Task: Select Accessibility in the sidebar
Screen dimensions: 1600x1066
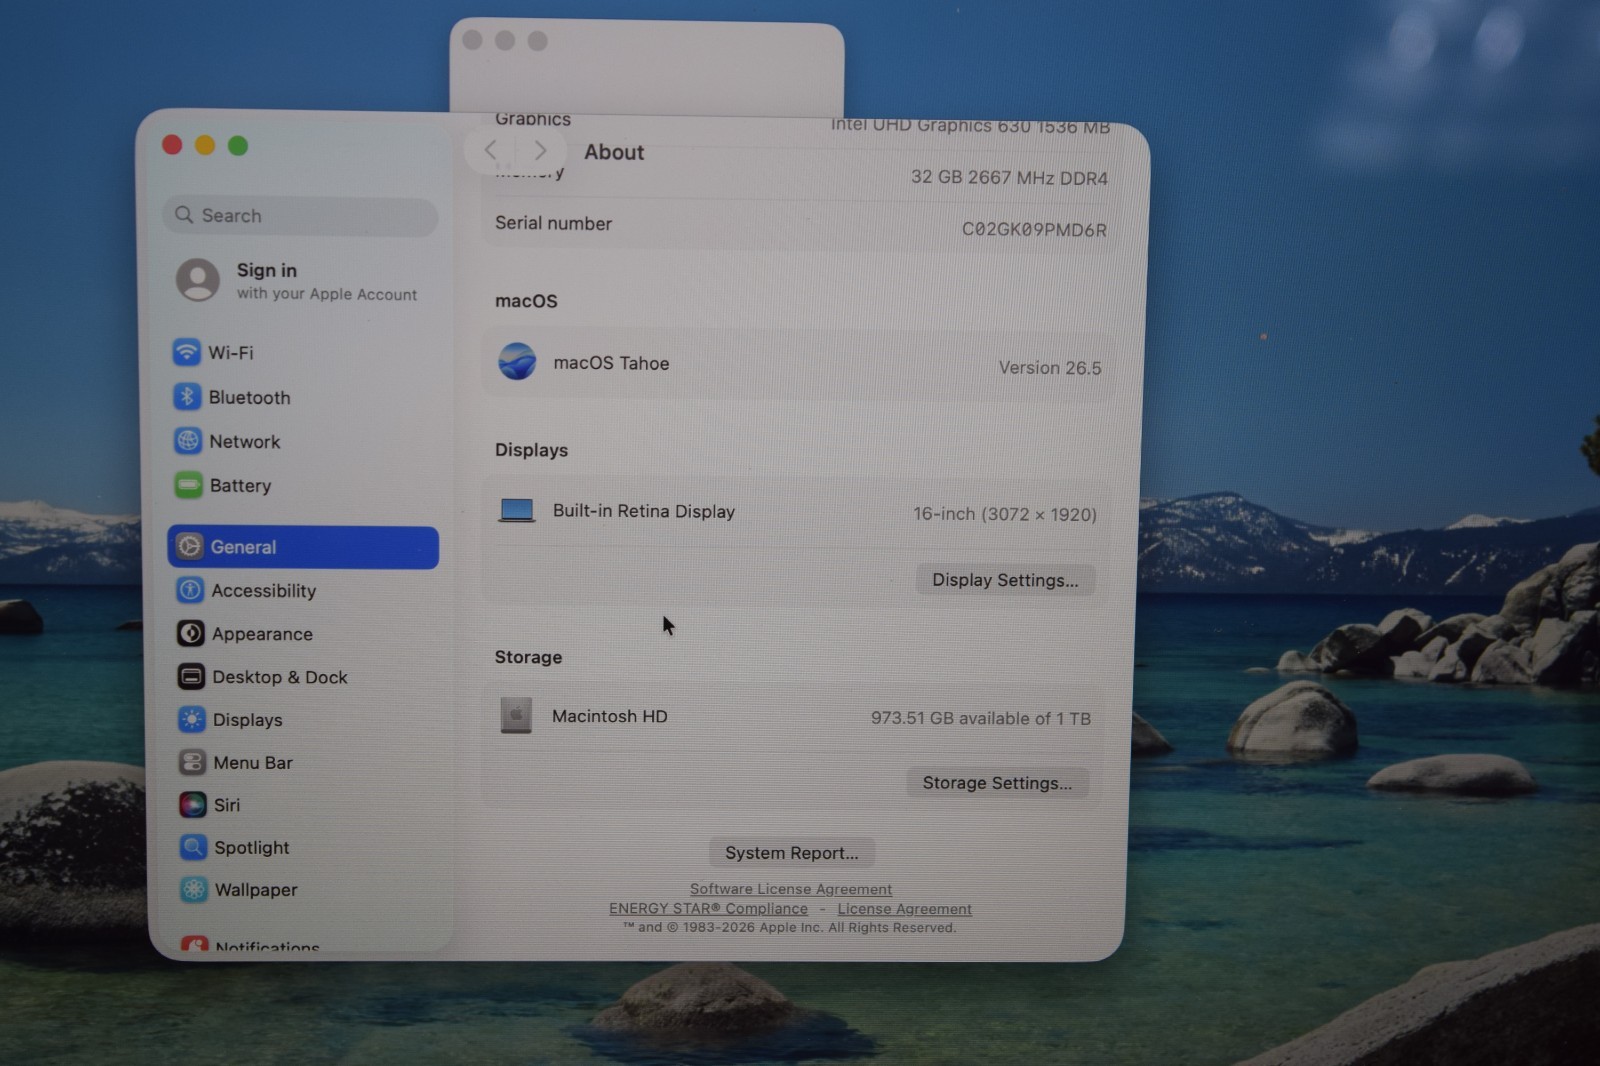Action: point(304,590)
